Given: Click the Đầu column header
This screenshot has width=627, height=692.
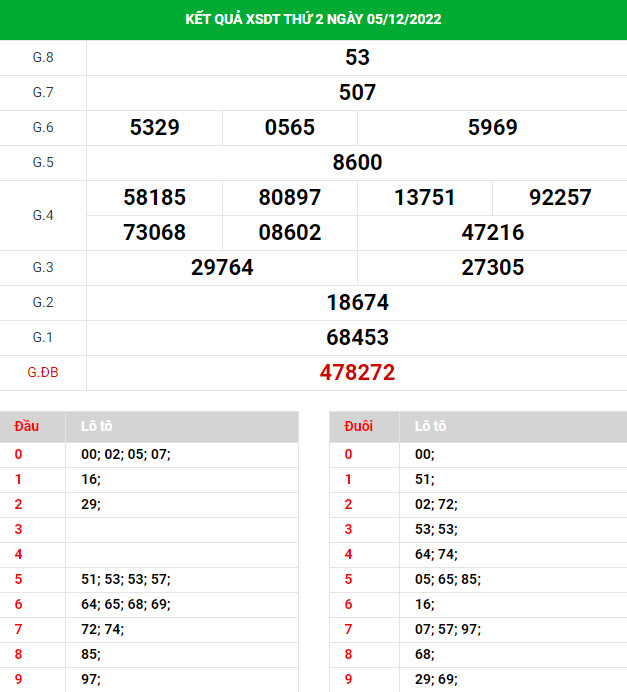Looking at the screenshot, I should pos(26,426).
